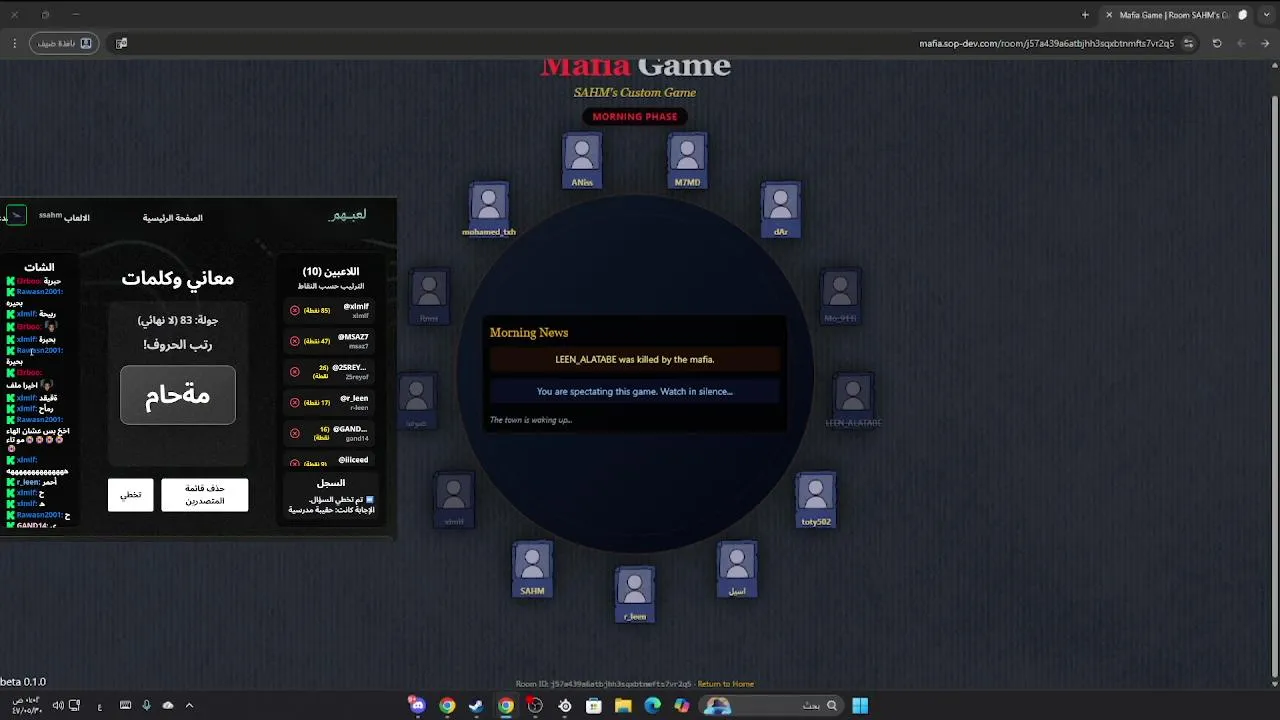
Task: Remove player @xlmlf with red X icon
Action: [x=295, y=310]
